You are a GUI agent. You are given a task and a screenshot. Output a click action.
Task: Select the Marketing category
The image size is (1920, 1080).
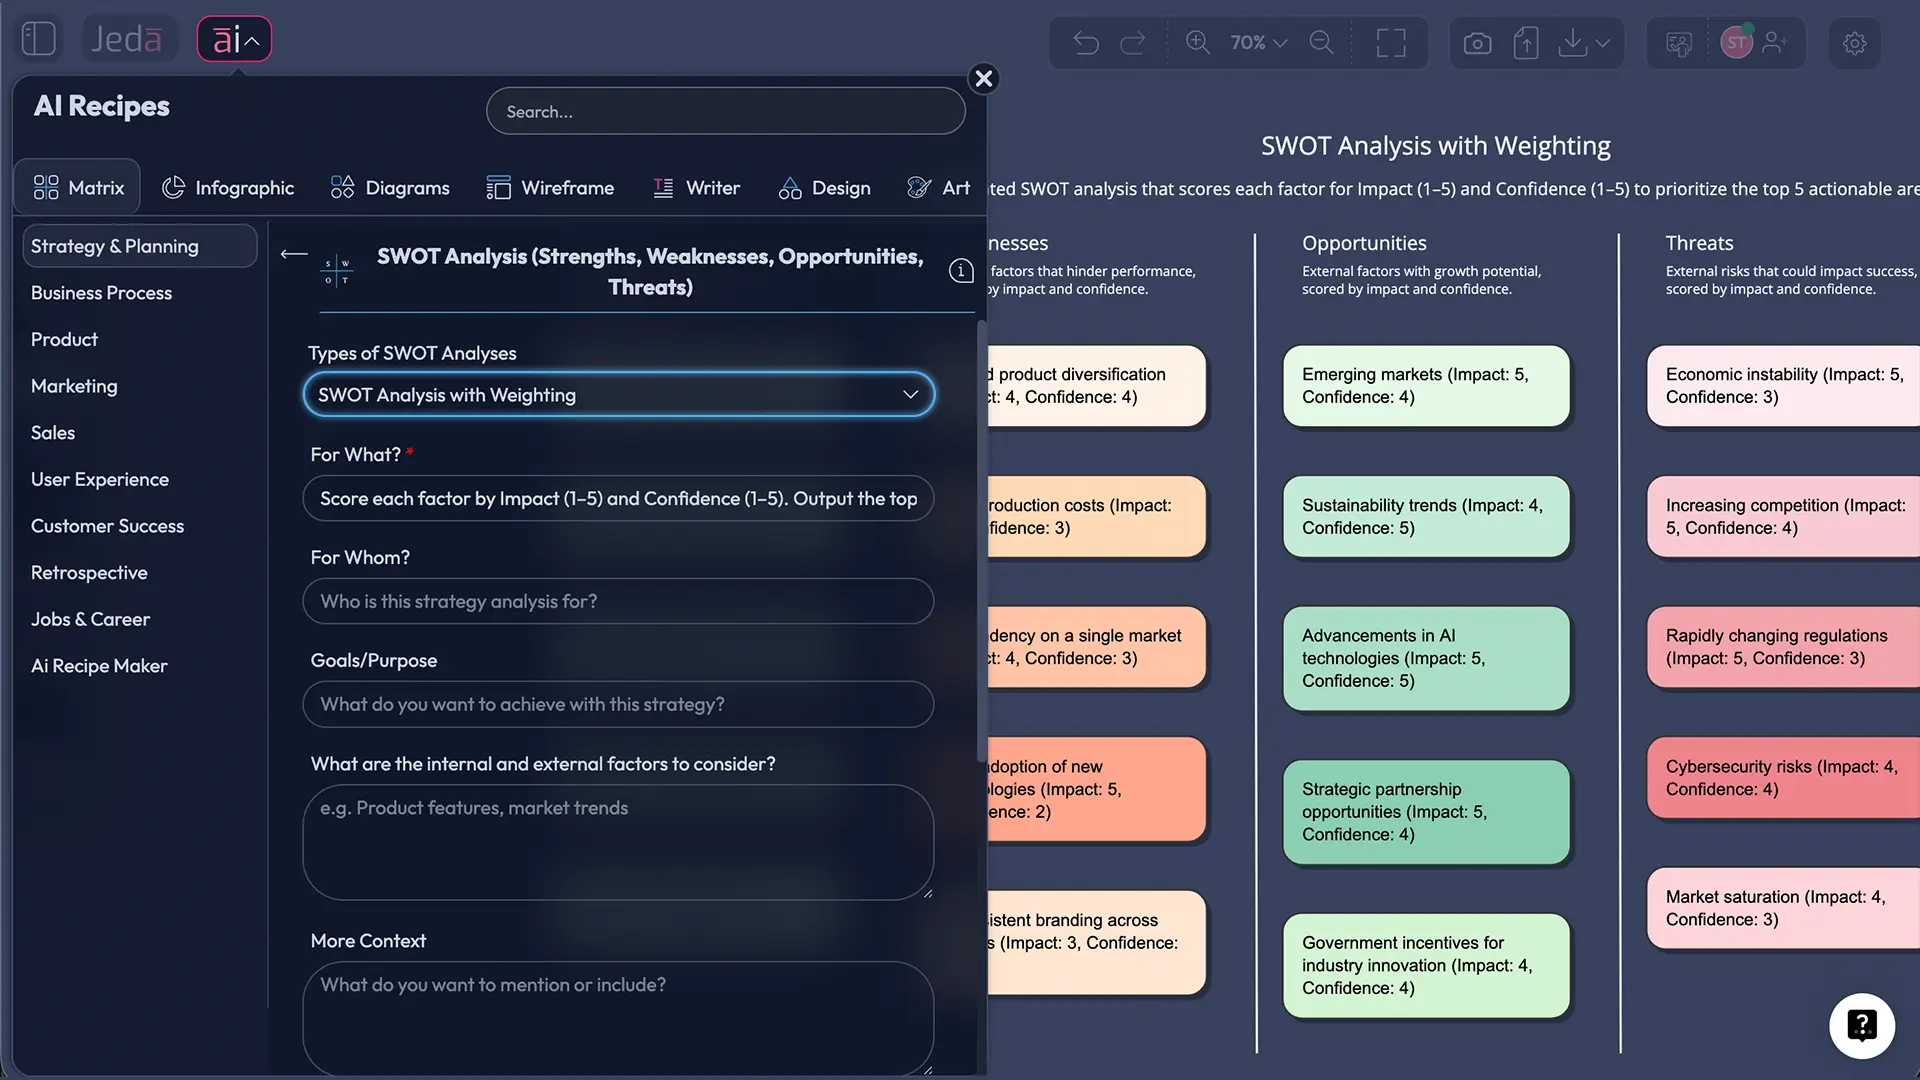pos(74,386)
